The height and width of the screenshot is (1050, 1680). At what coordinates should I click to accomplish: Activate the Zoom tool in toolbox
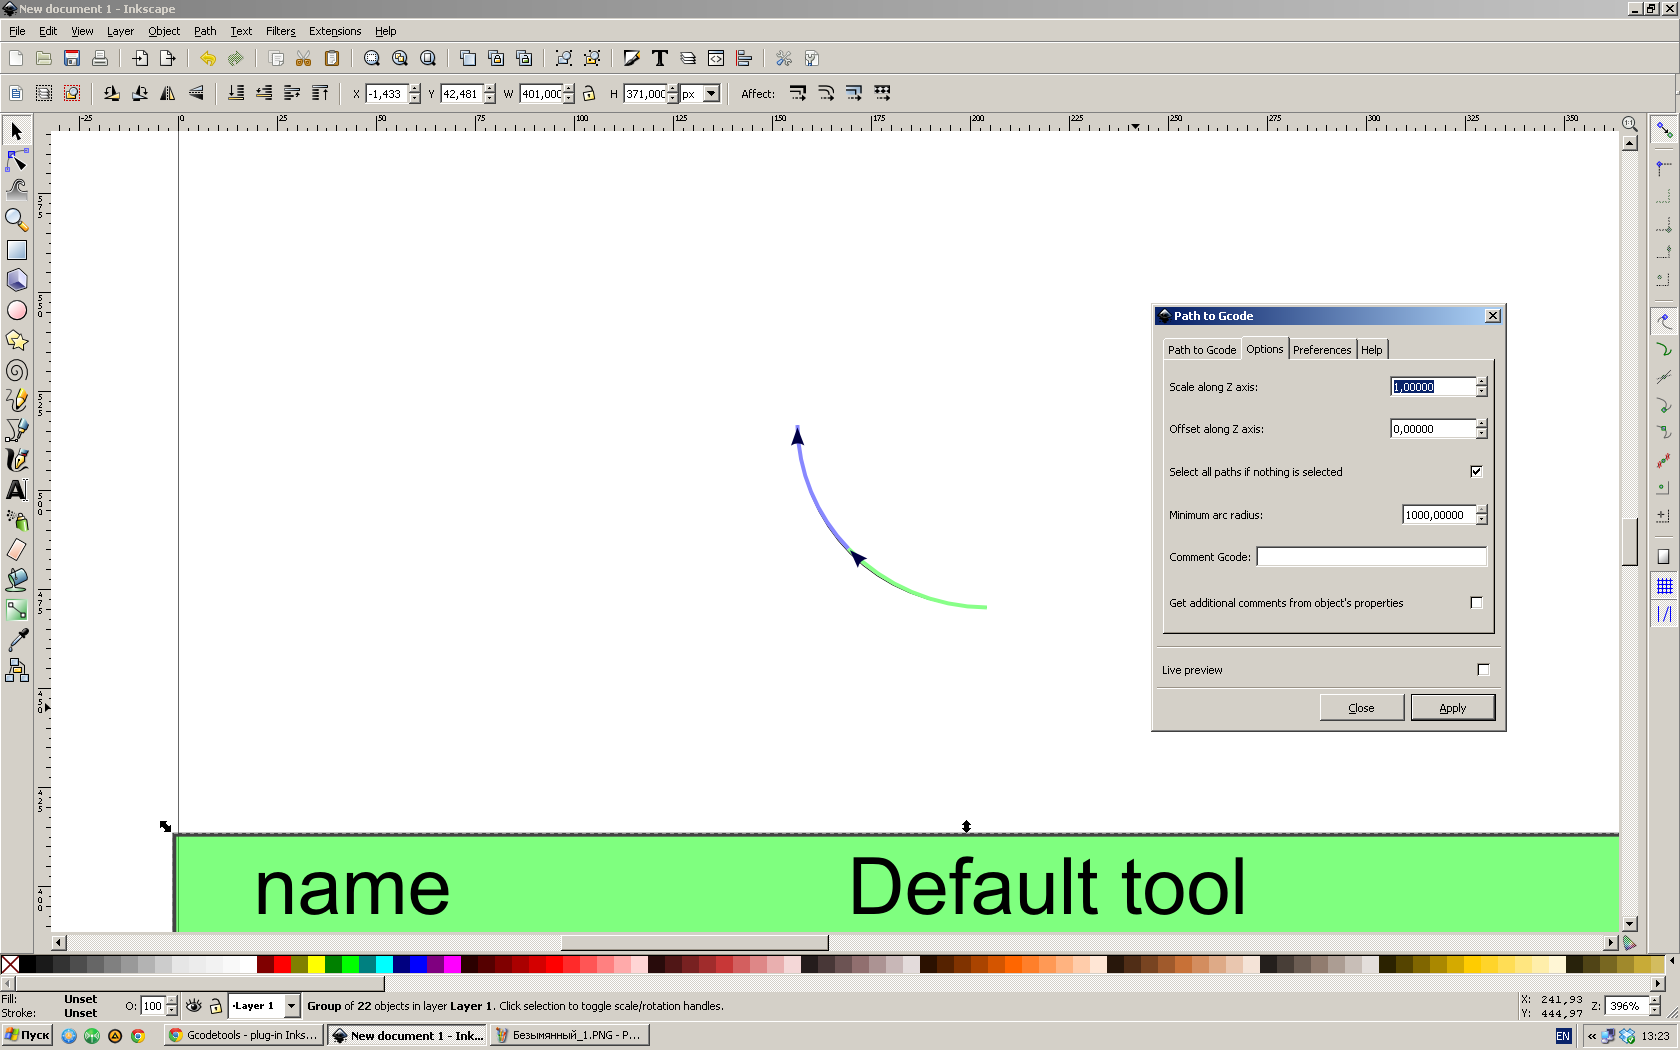17,220
